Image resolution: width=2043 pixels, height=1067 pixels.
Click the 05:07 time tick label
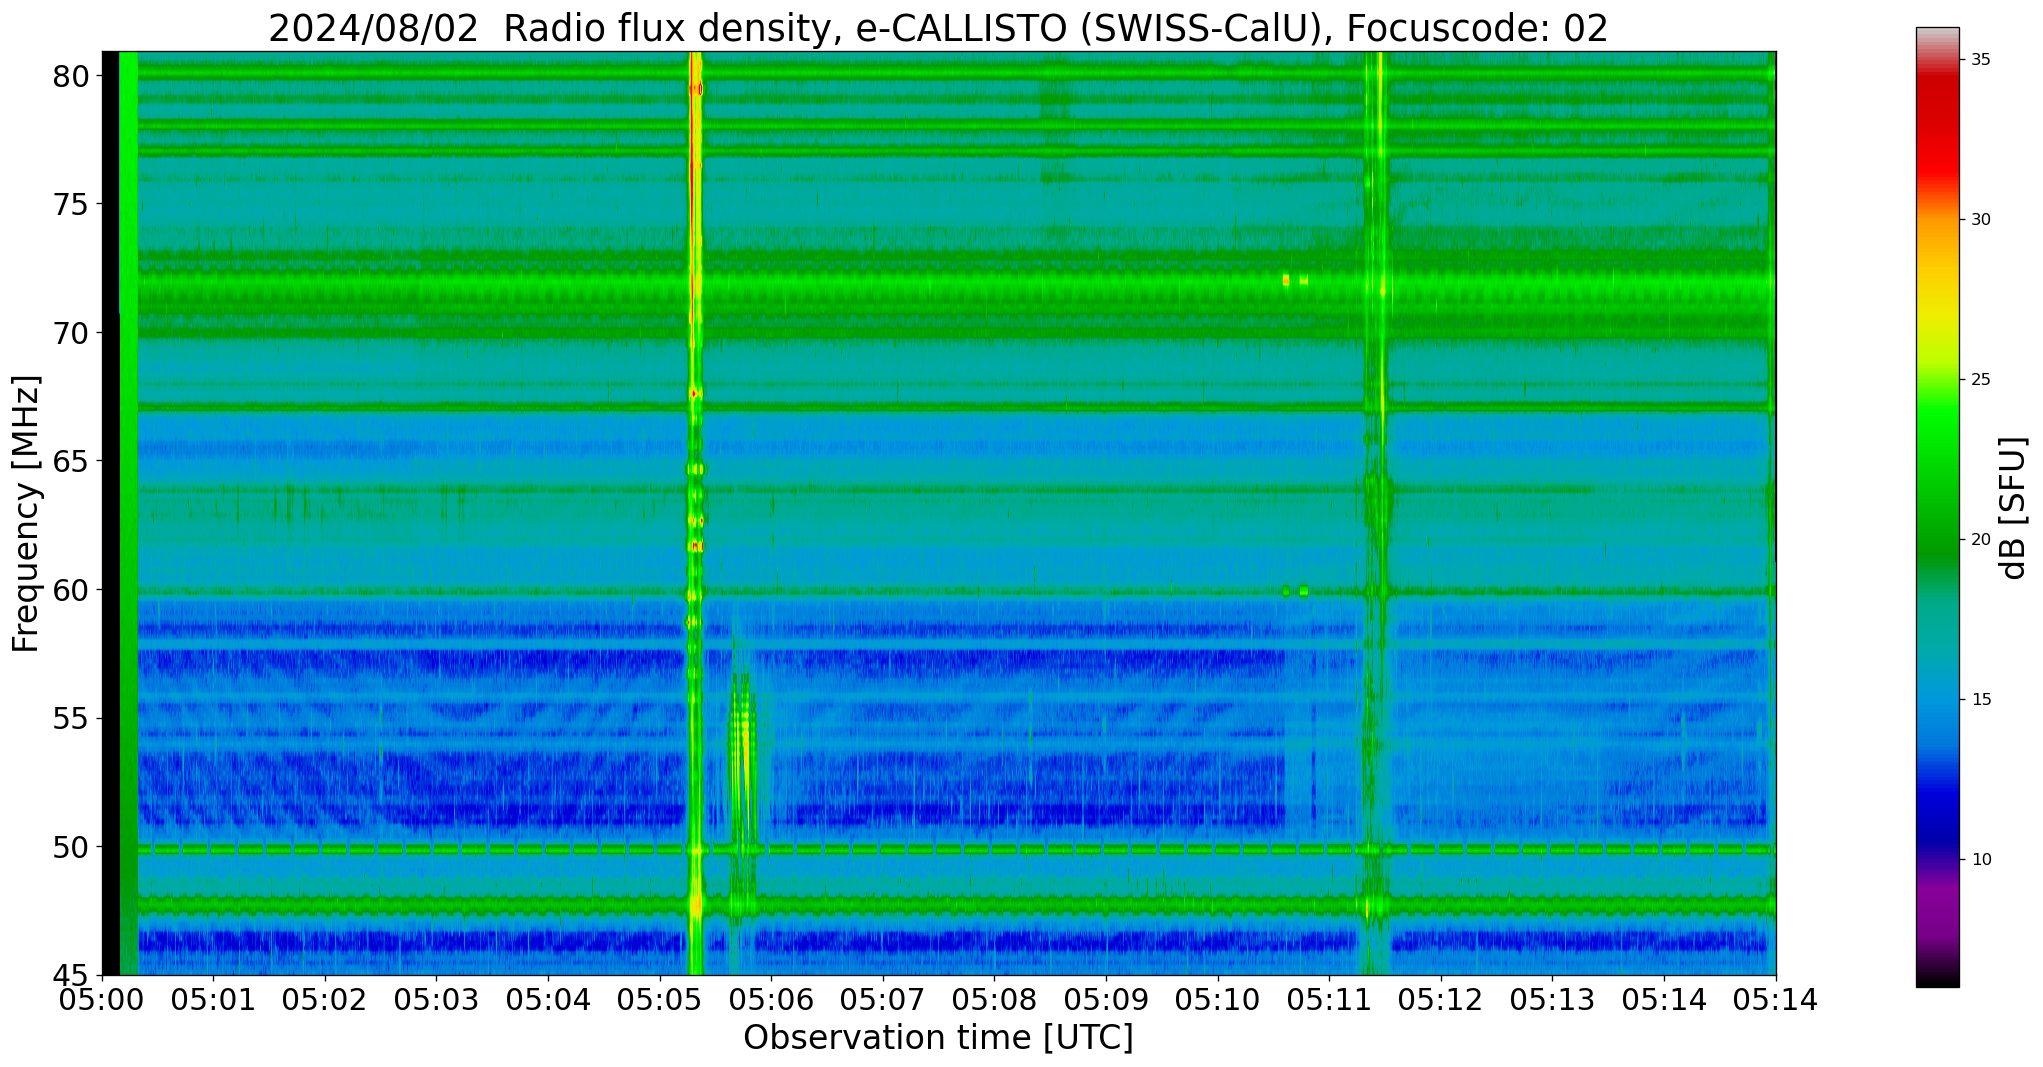click(883, 999)
